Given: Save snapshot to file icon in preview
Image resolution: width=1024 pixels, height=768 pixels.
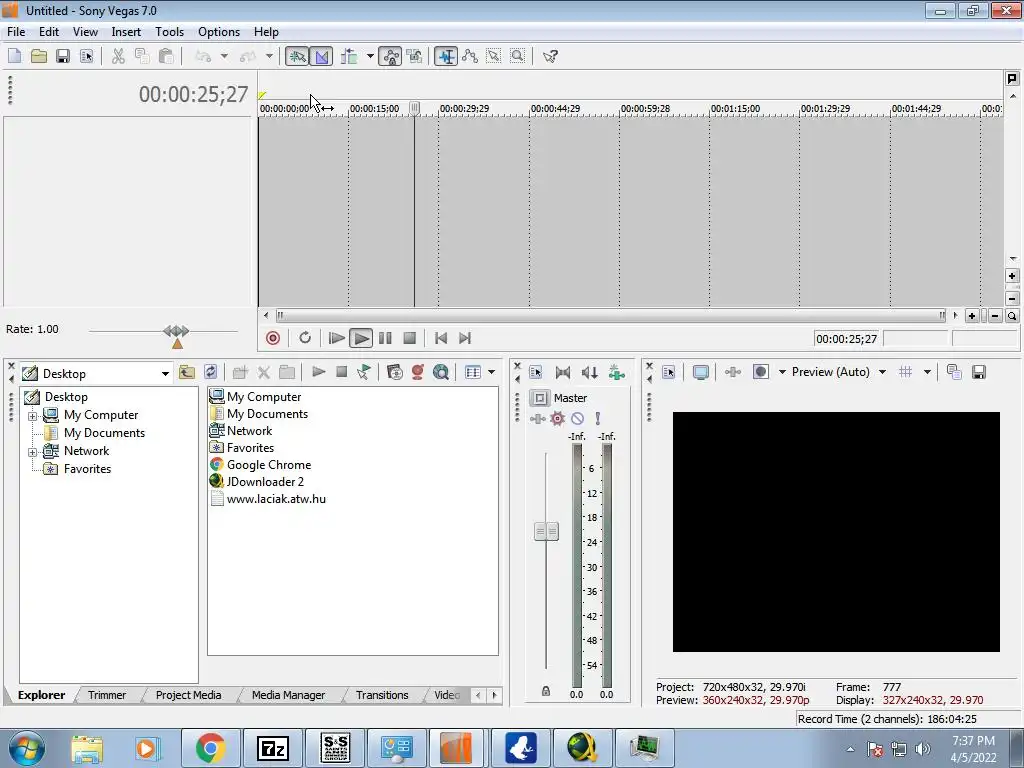Looking at the screenshot, I should 978,372.
